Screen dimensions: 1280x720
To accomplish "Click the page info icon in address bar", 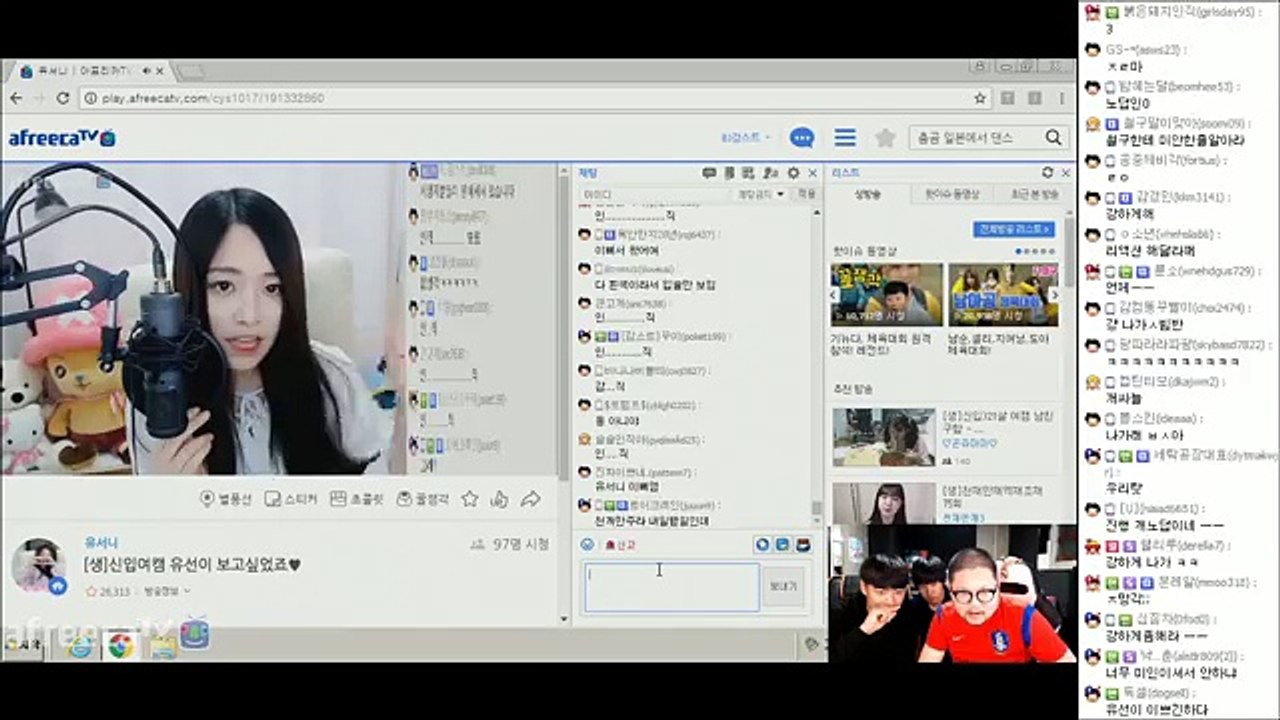I will [90, 98].
